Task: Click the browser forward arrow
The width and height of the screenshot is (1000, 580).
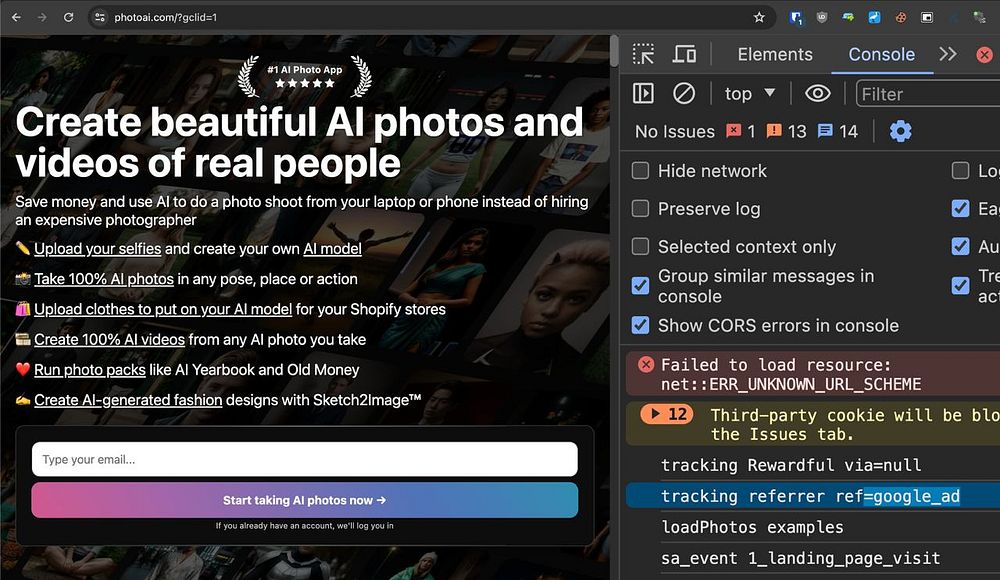Action: click(x=42, y=17)
